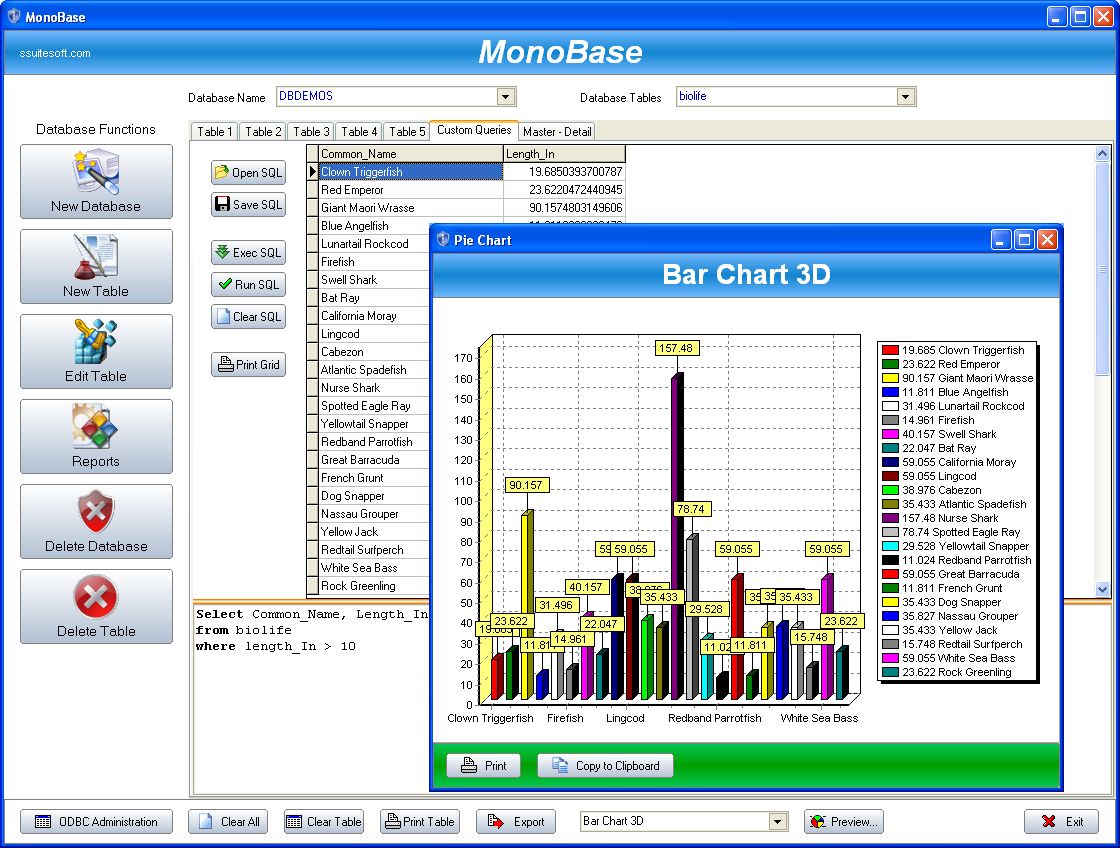Copy the chart to clipboard
Viewport: 1120px width, 848px height.
coord(605,765)
